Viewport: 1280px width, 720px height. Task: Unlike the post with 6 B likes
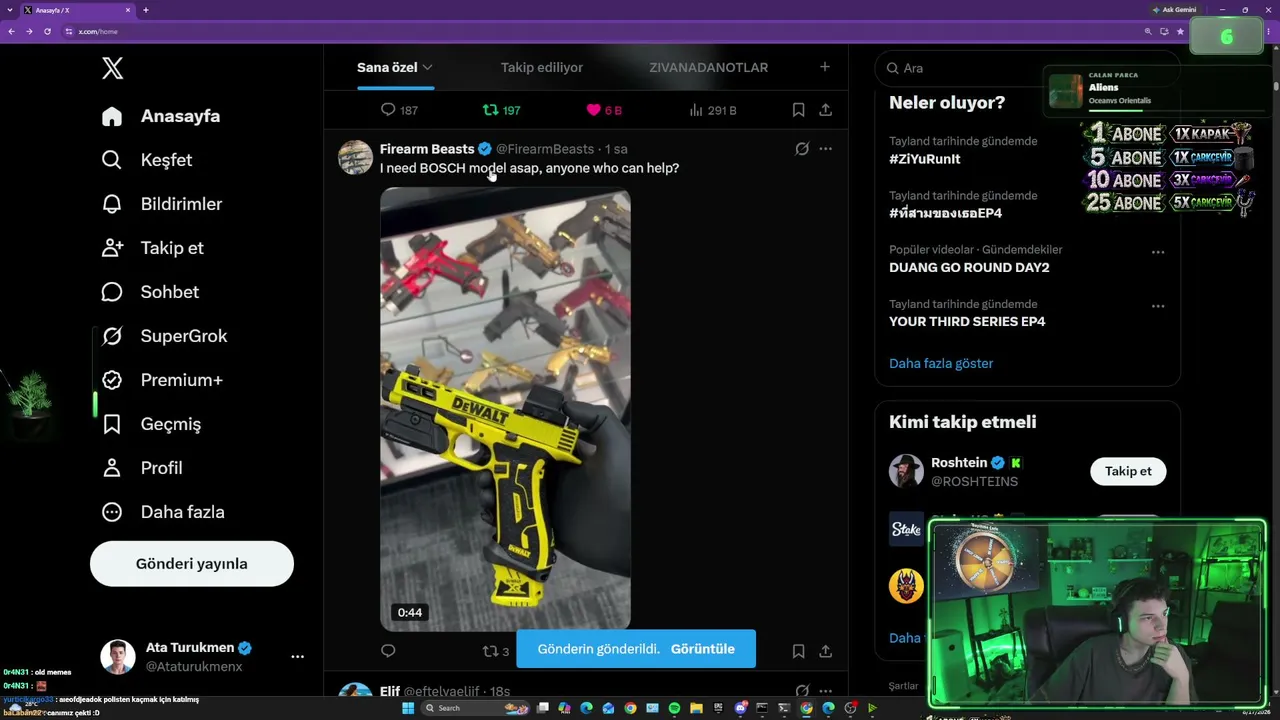[604, 110]
